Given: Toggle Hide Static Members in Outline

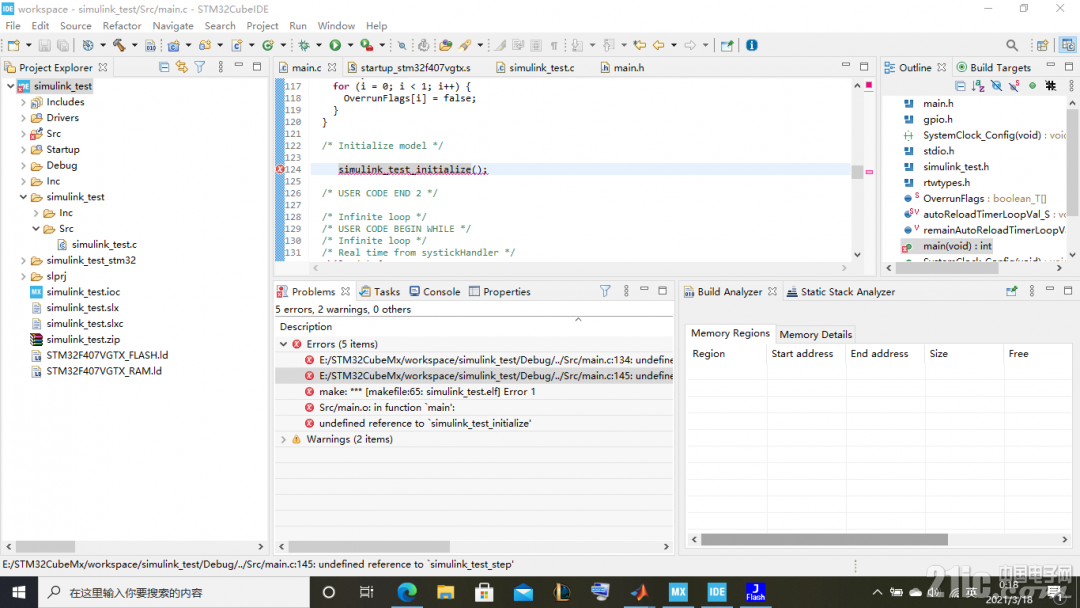Looking at the screenshot, I should click(x=1015, y=86).
